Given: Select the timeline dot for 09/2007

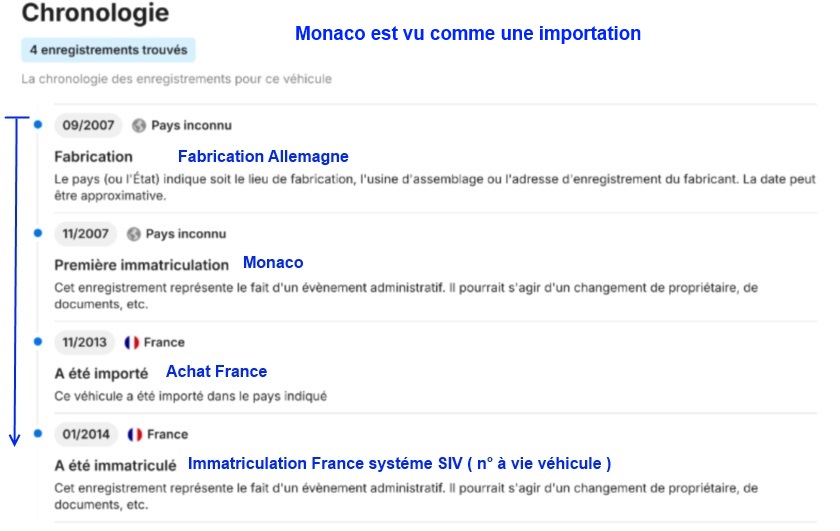Looking at the screenshot, I should point(38,125).
